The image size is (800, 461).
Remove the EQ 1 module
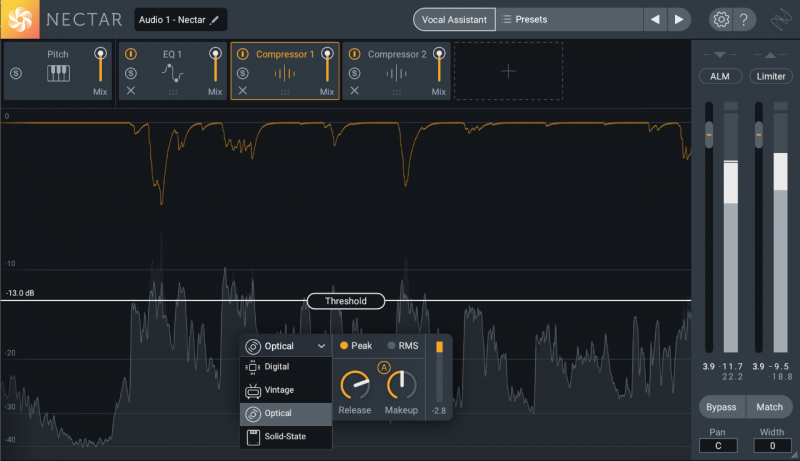coord(131,91)
